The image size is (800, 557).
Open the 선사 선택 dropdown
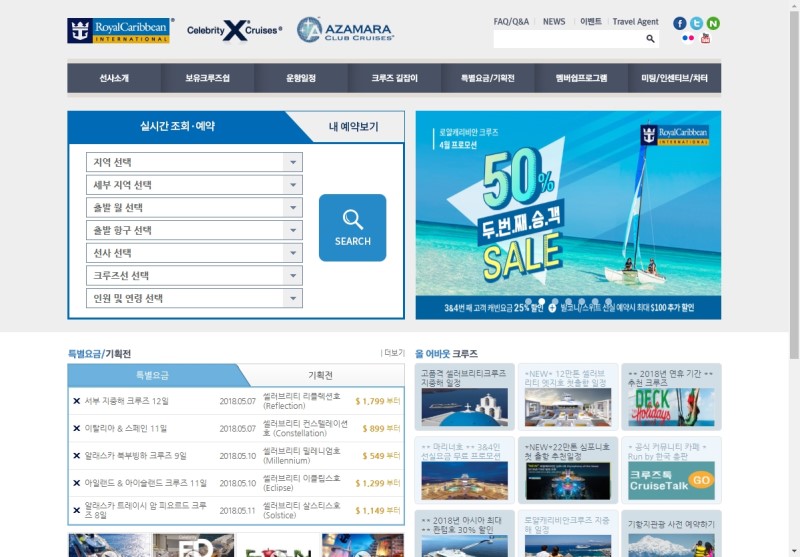point(194,253)
